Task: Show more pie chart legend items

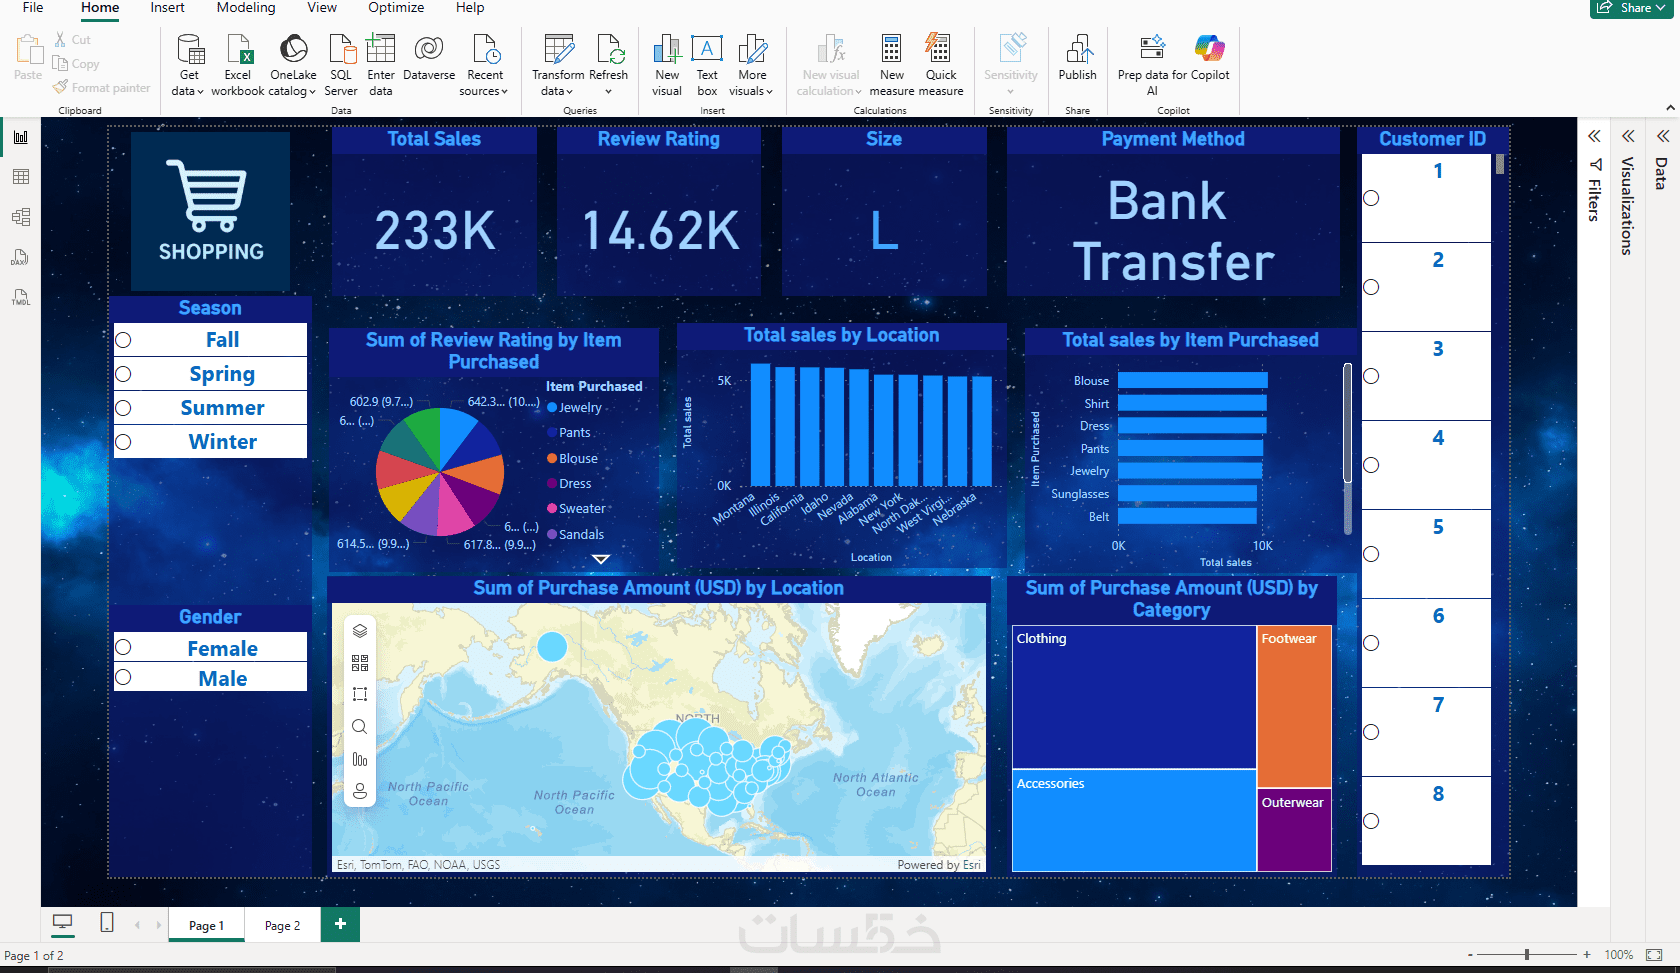Action: point(600,559)
